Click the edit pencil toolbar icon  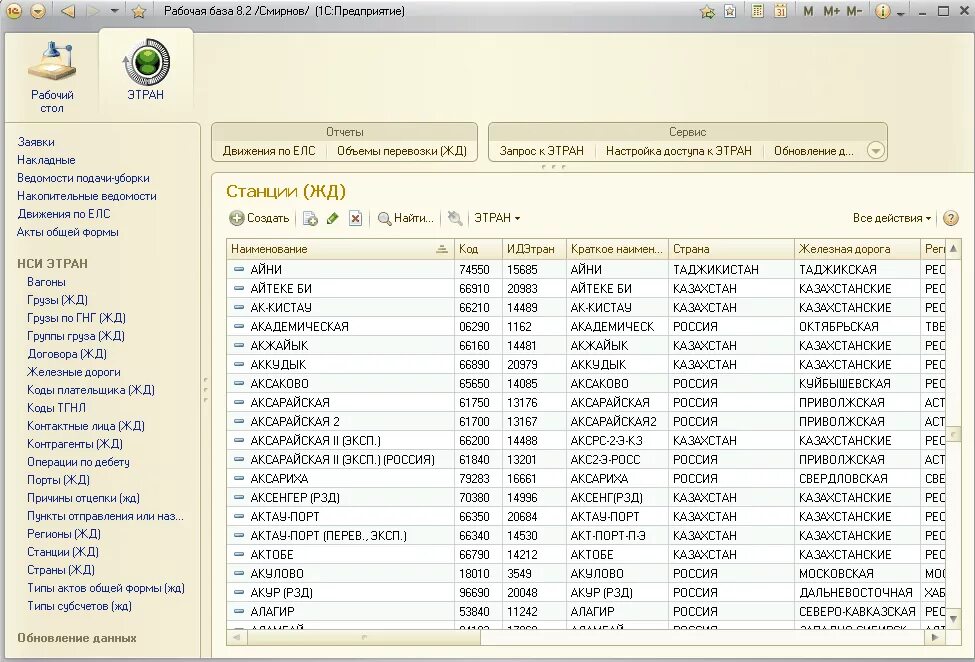tap(333, 218)
